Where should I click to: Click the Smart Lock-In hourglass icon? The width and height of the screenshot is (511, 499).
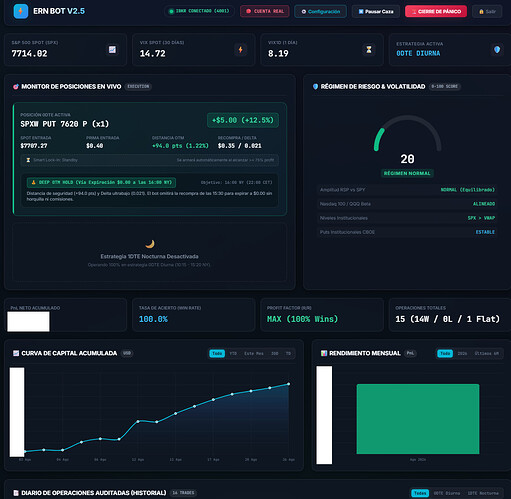pyautogui.click(x=28, y=160)
